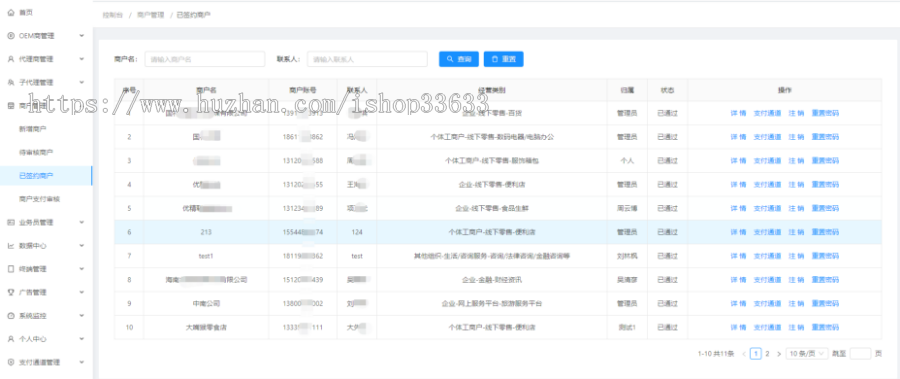The image size is (900, 379).
Task: Click merchant name cell 中南公司
Action: tap(206, 303)
